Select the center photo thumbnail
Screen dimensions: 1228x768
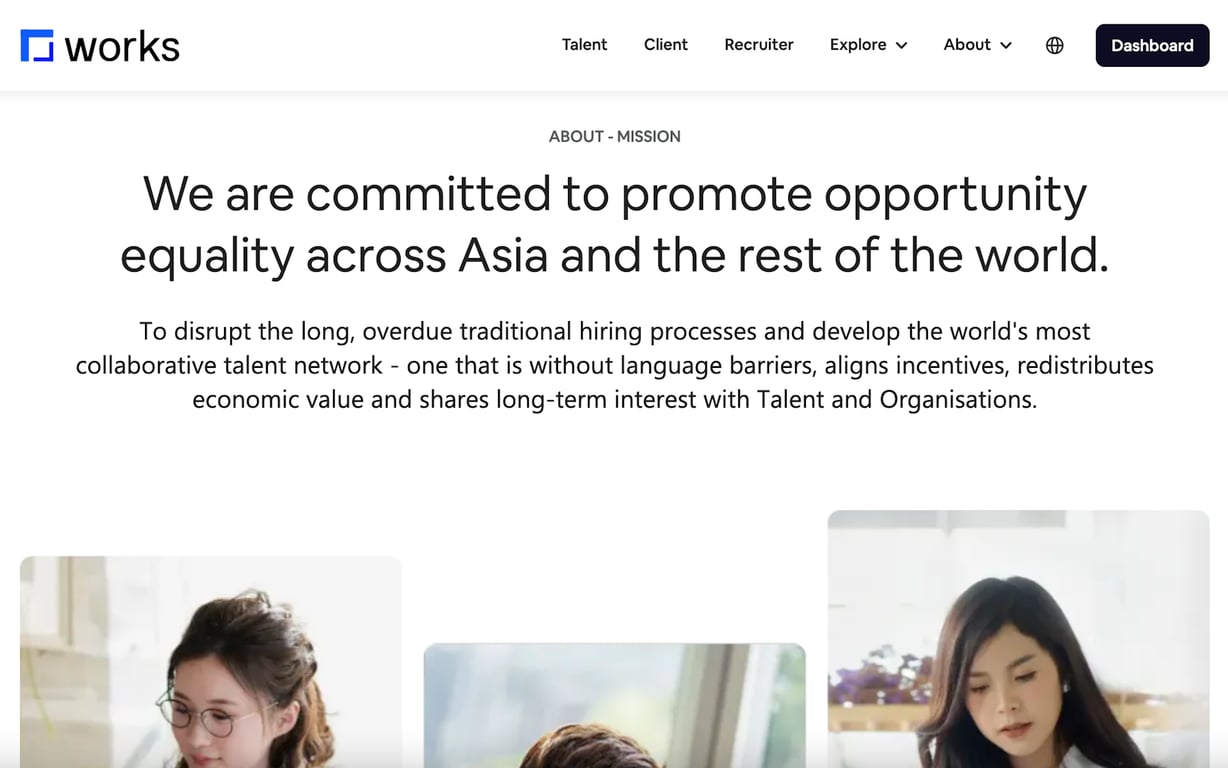(x=614, y=705)
